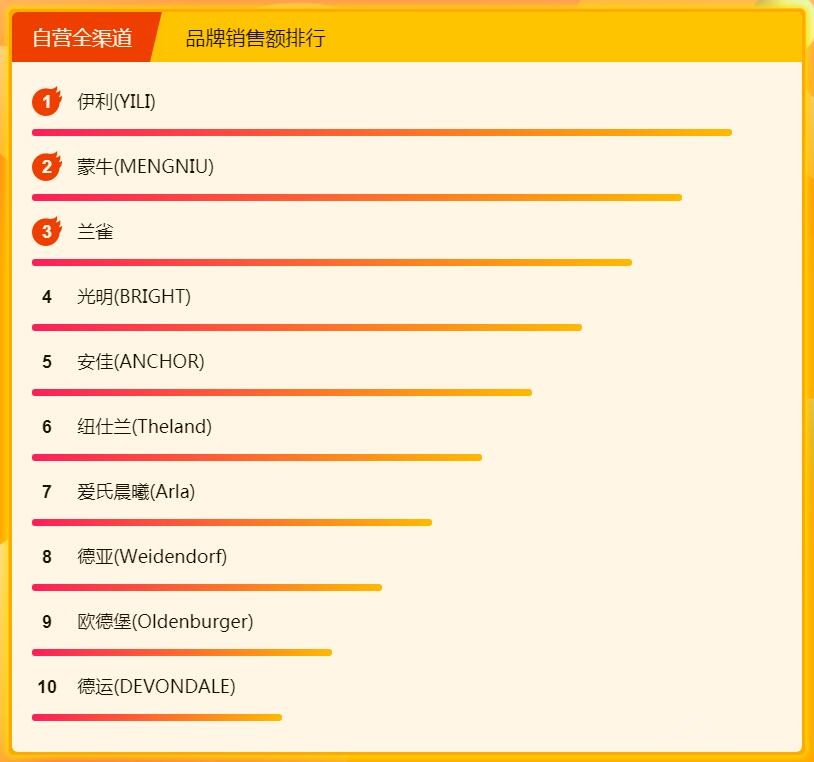
Task: Click the 德运(DEVONDALE) brand name
Action: click(x=156, y=687)
